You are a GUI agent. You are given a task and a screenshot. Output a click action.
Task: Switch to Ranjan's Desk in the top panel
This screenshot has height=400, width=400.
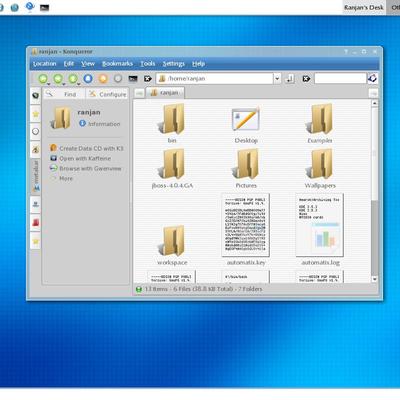pos(364,7)
